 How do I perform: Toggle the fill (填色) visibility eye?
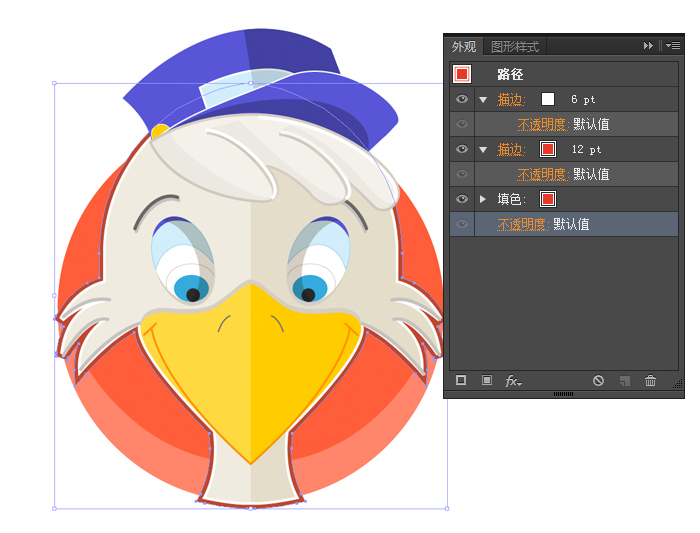tap(462, 199)
